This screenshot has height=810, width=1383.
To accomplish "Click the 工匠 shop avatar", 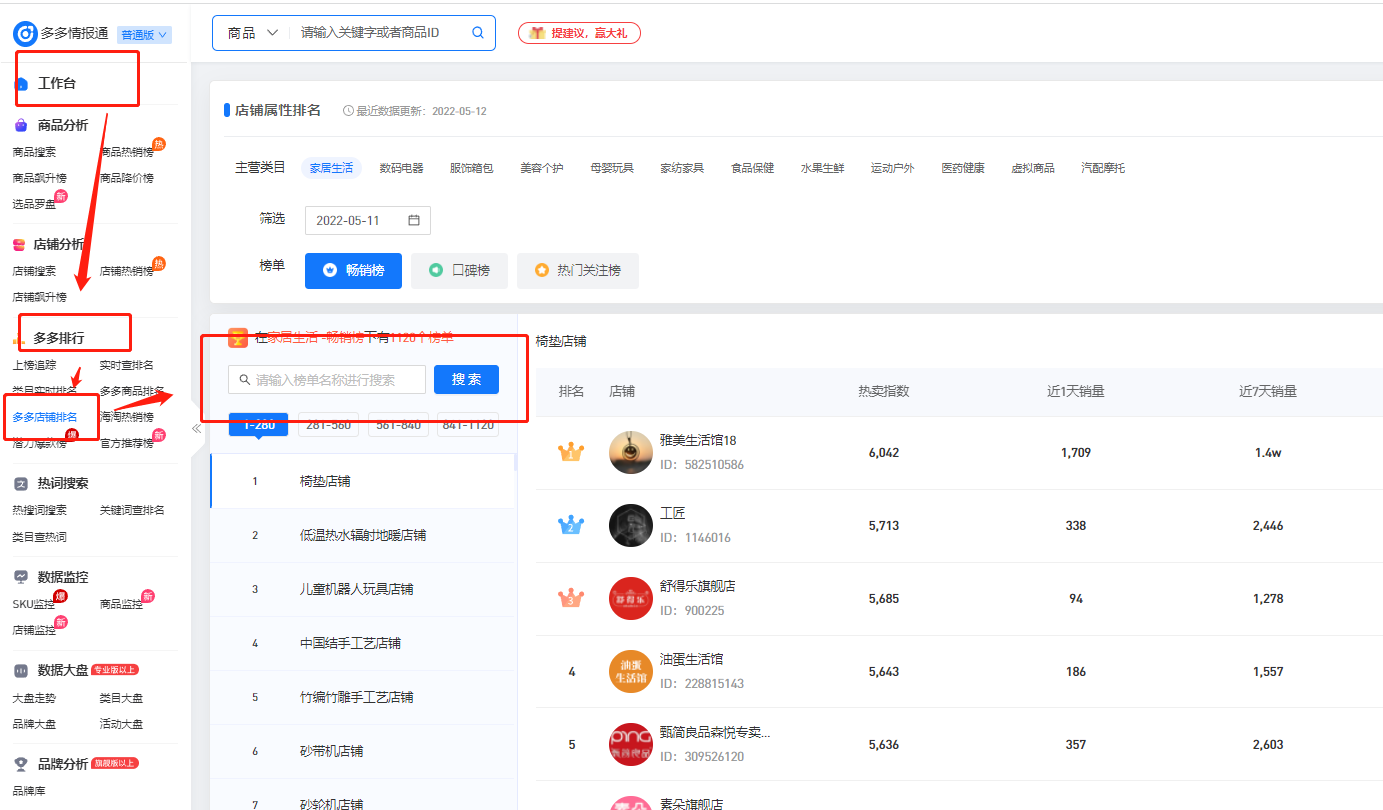I will point(630,525).
